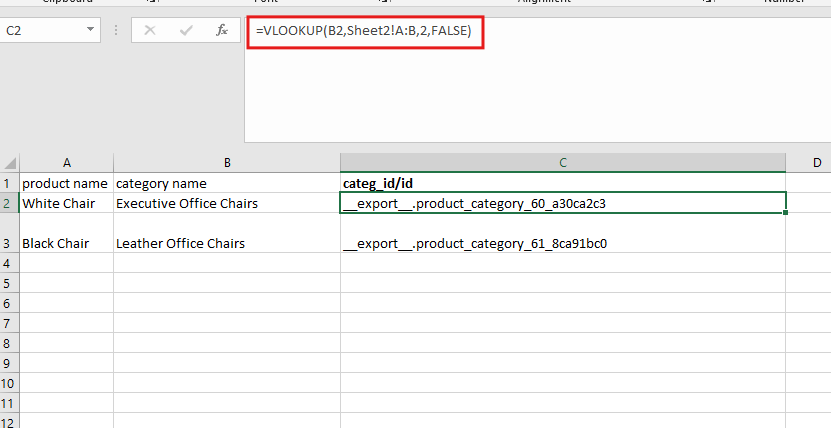Select column A header
831x428 pixels.
click(66, 162)
